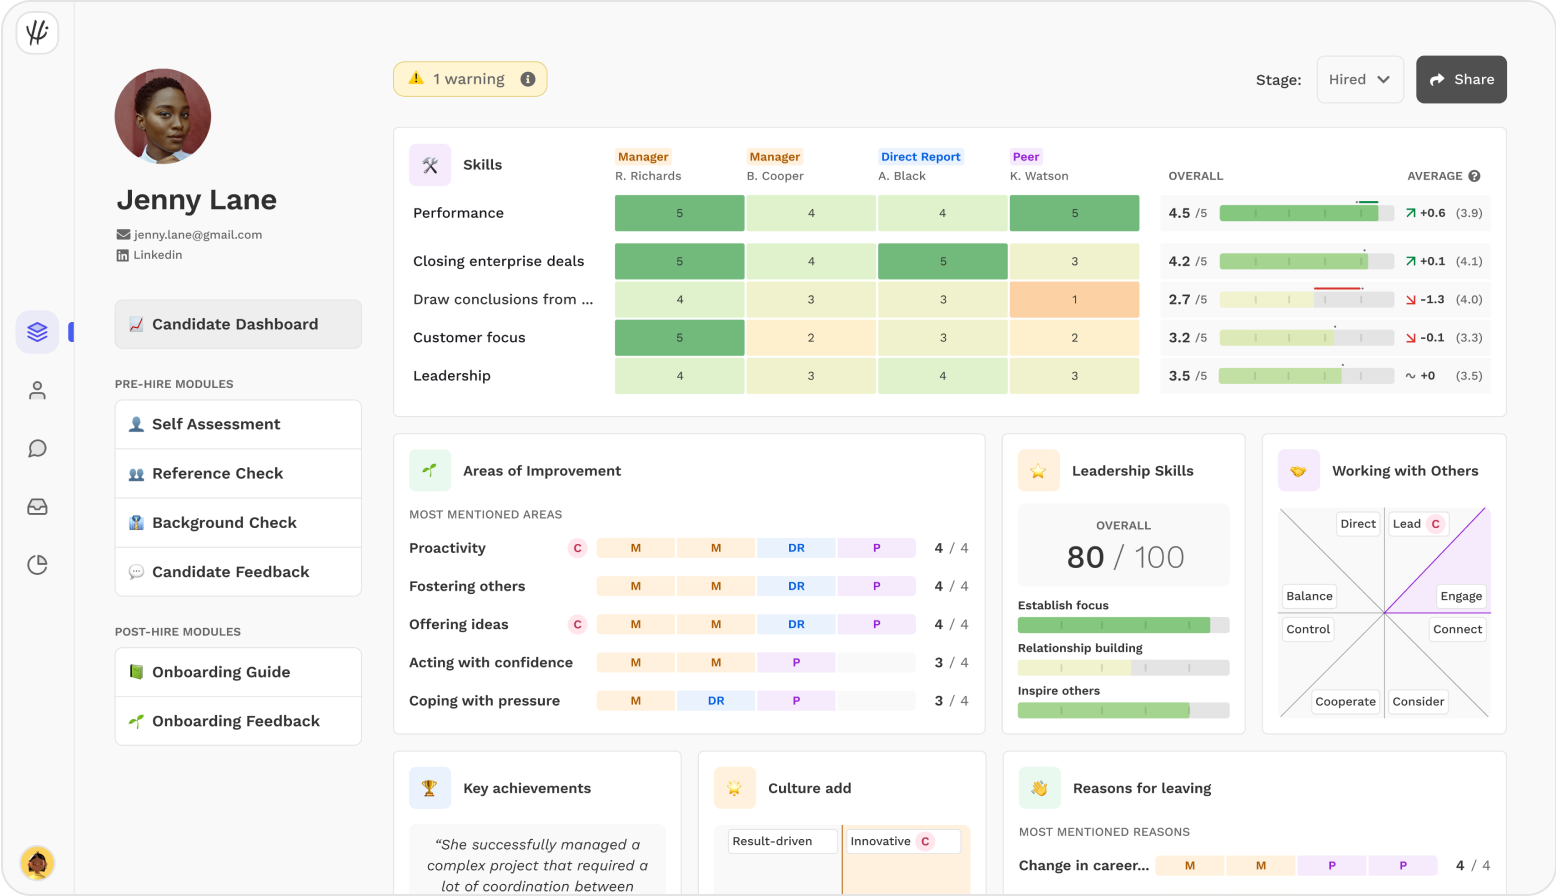Click the handshake icon beside Working with Others
This screenshot has width=1556, height=896.
1298,470
